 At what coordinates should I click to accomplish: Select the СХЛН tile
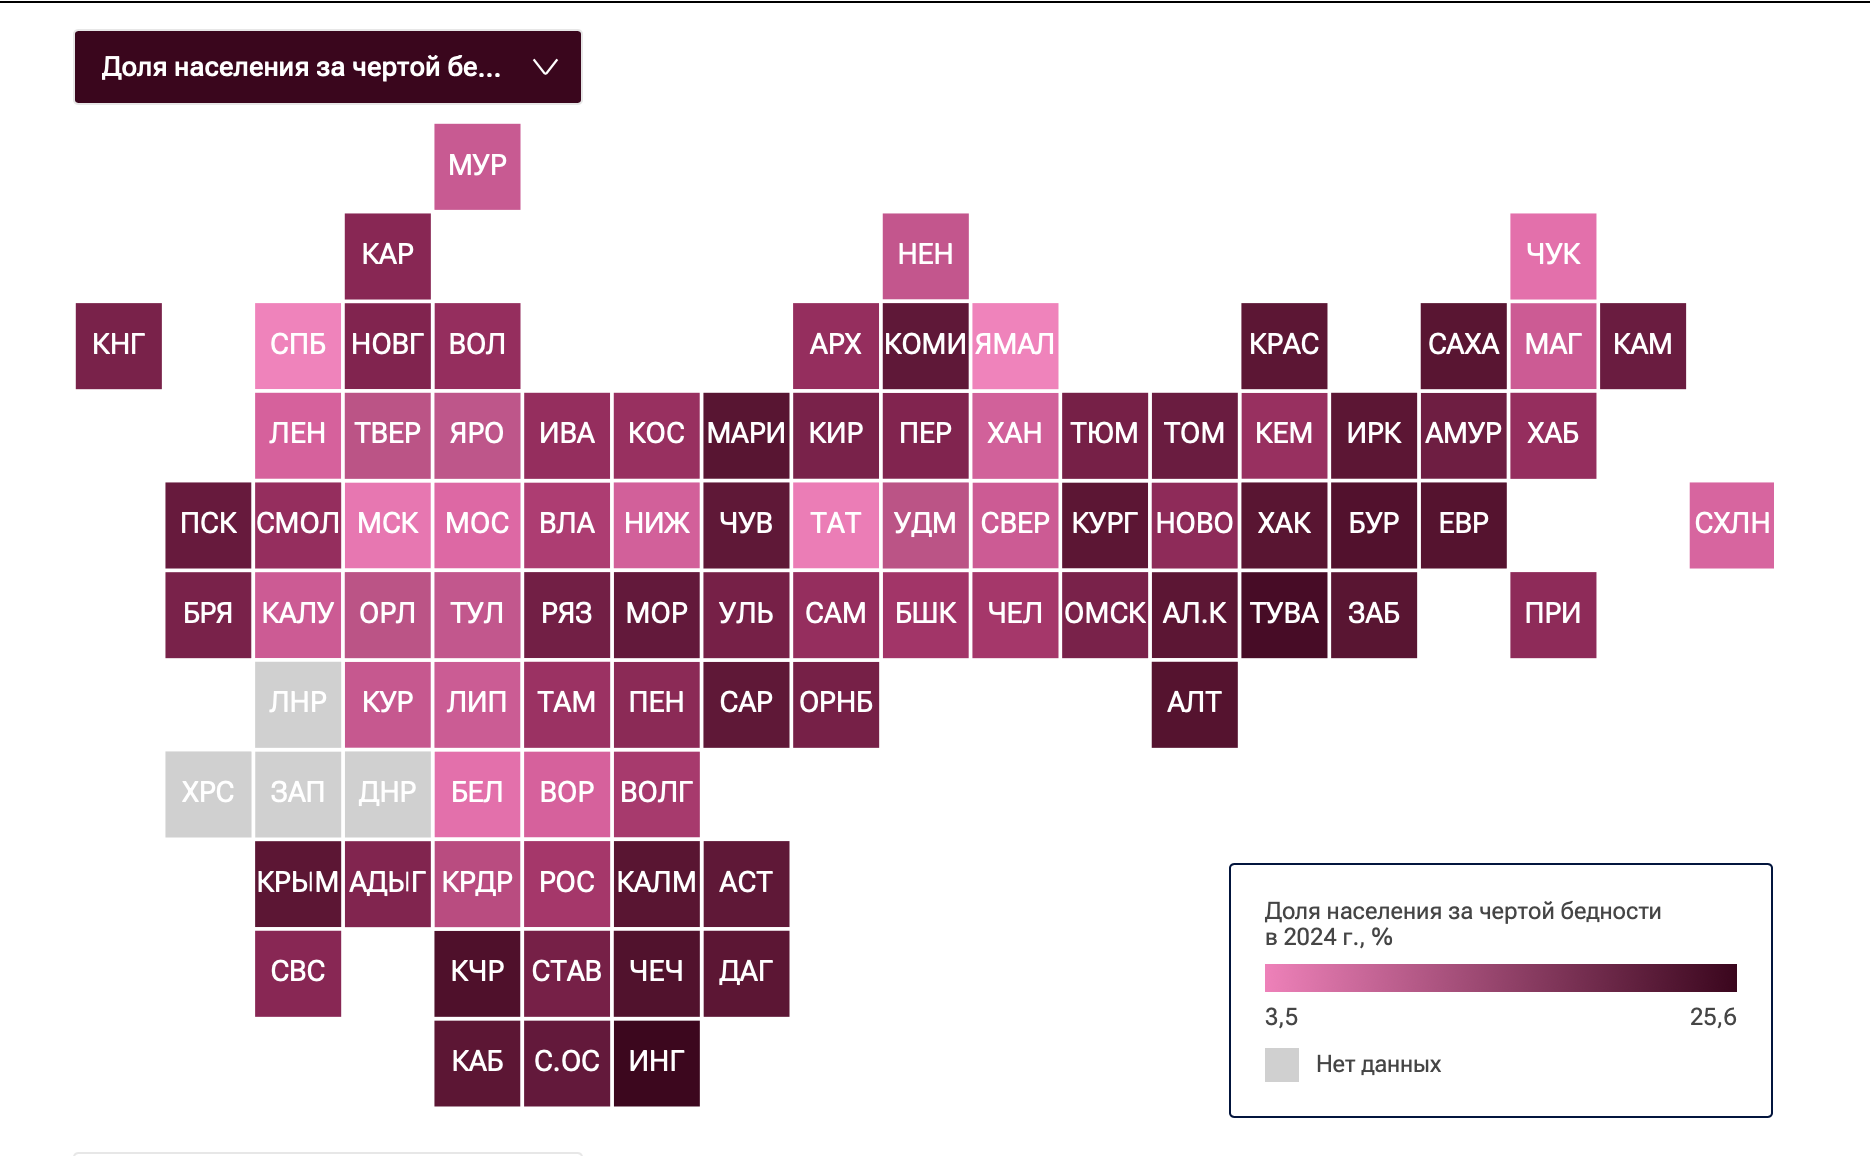coord(1732,524)
